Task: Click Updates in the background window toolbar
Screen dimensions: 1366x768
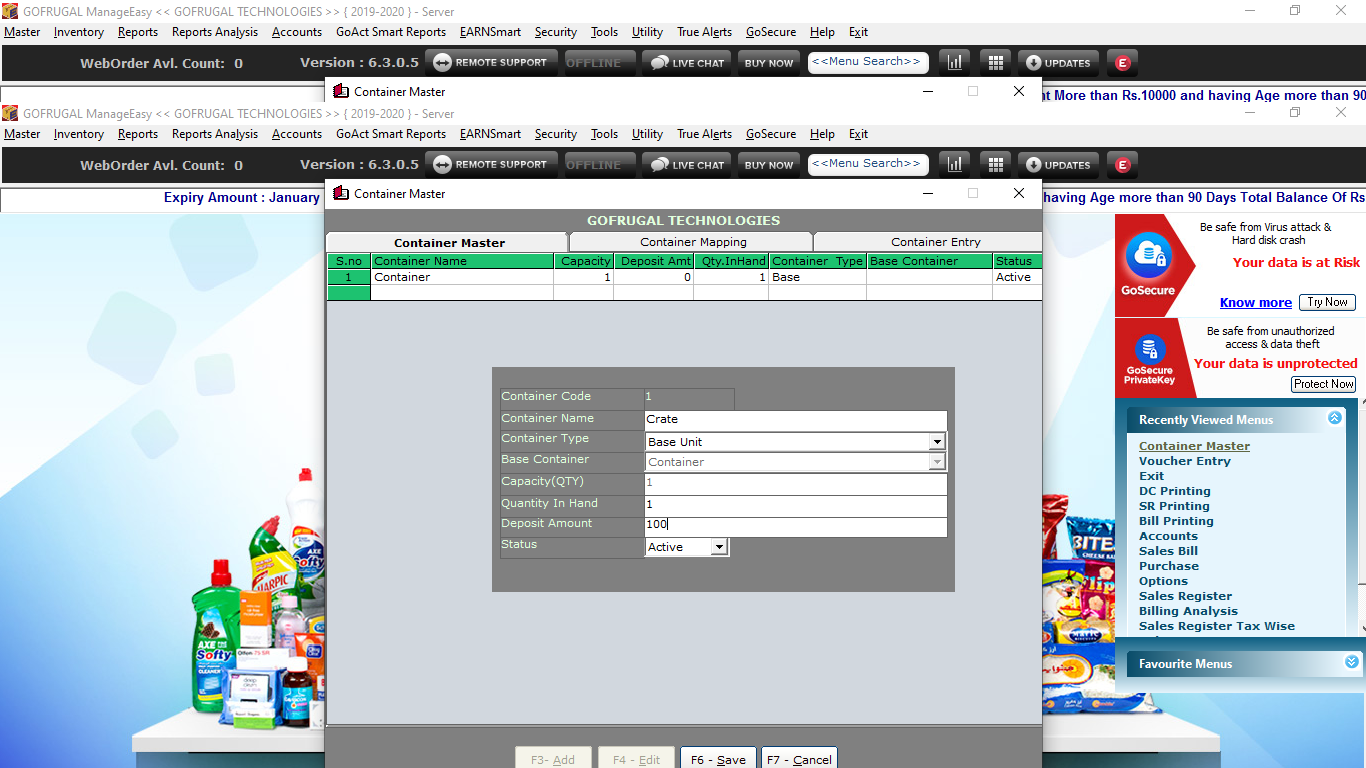Action: pos(1059,63)
